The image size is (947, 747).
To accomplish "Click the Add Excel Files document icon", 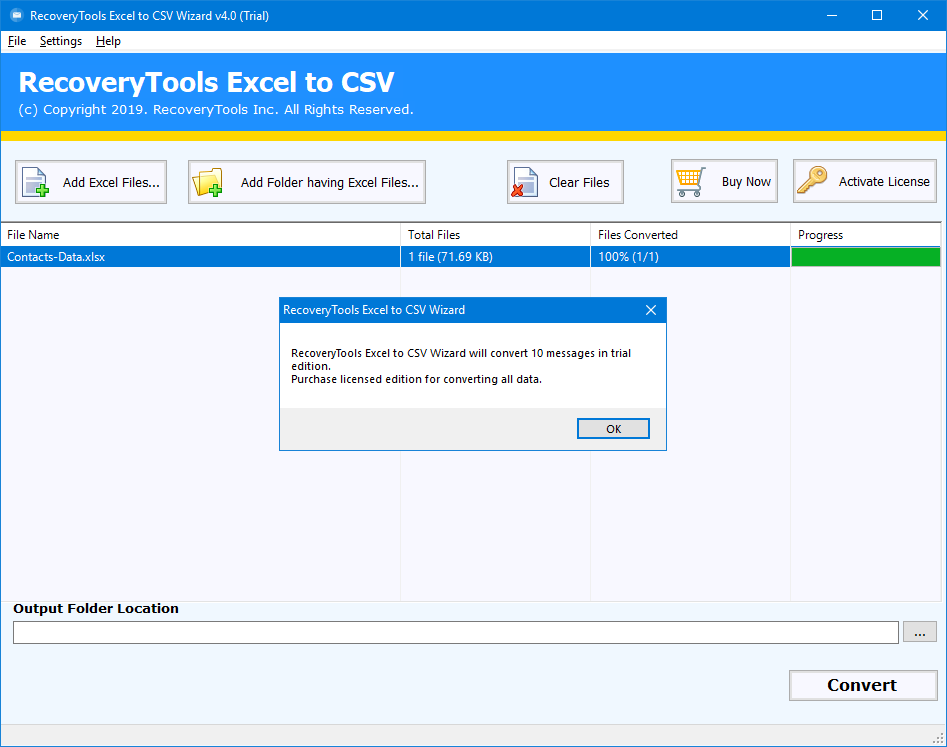I will (x=35, y=182).
